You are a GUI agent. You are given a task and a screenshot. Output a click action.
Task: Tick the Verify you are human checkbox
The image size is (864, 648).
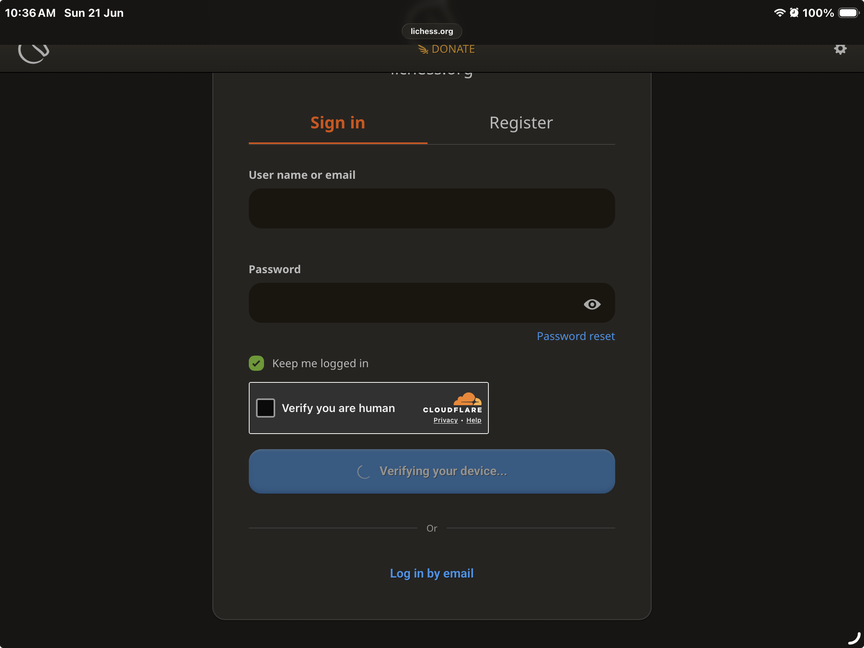pyautogui.click(x=266, y=408)
